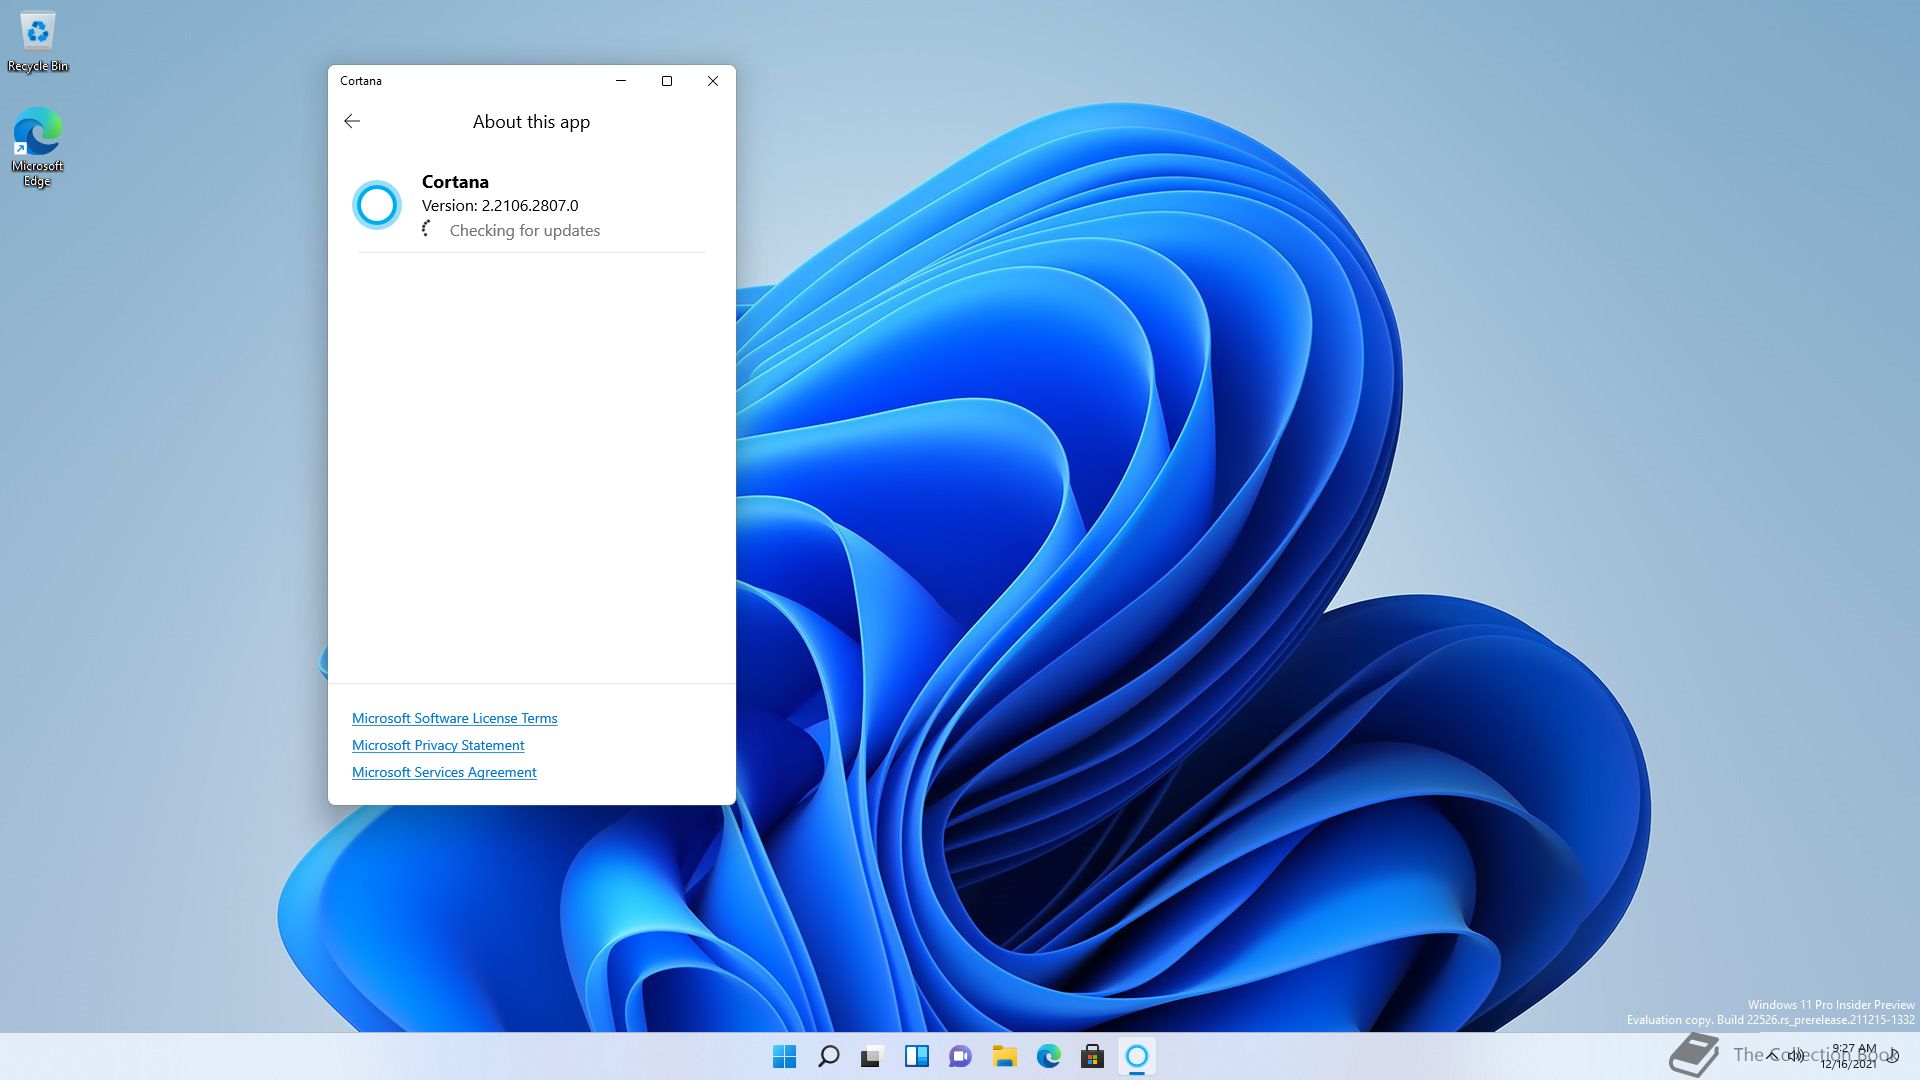
Task: Minimize the Cortana window
Action: coord(621,81)
